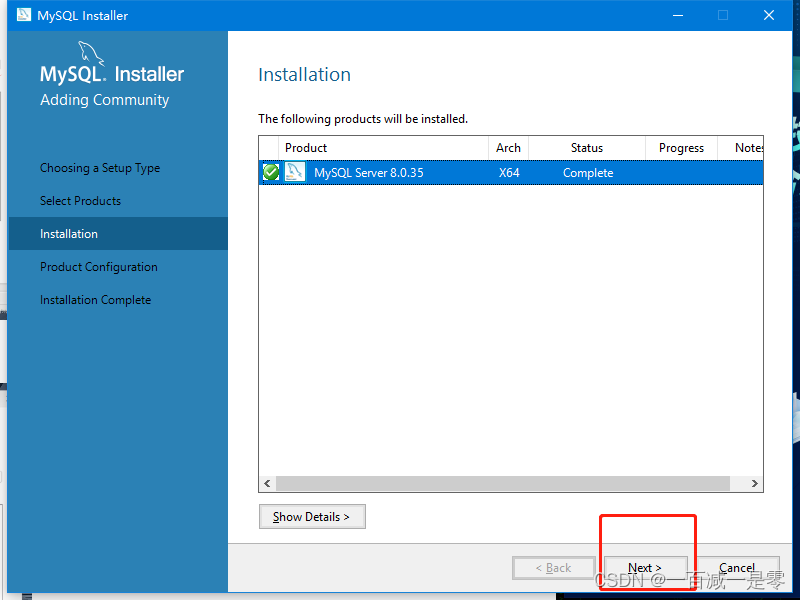The height and width of the screenshot is (600, 800).
Task: Click the Complete status cell
Action: (x=588, y=173)
